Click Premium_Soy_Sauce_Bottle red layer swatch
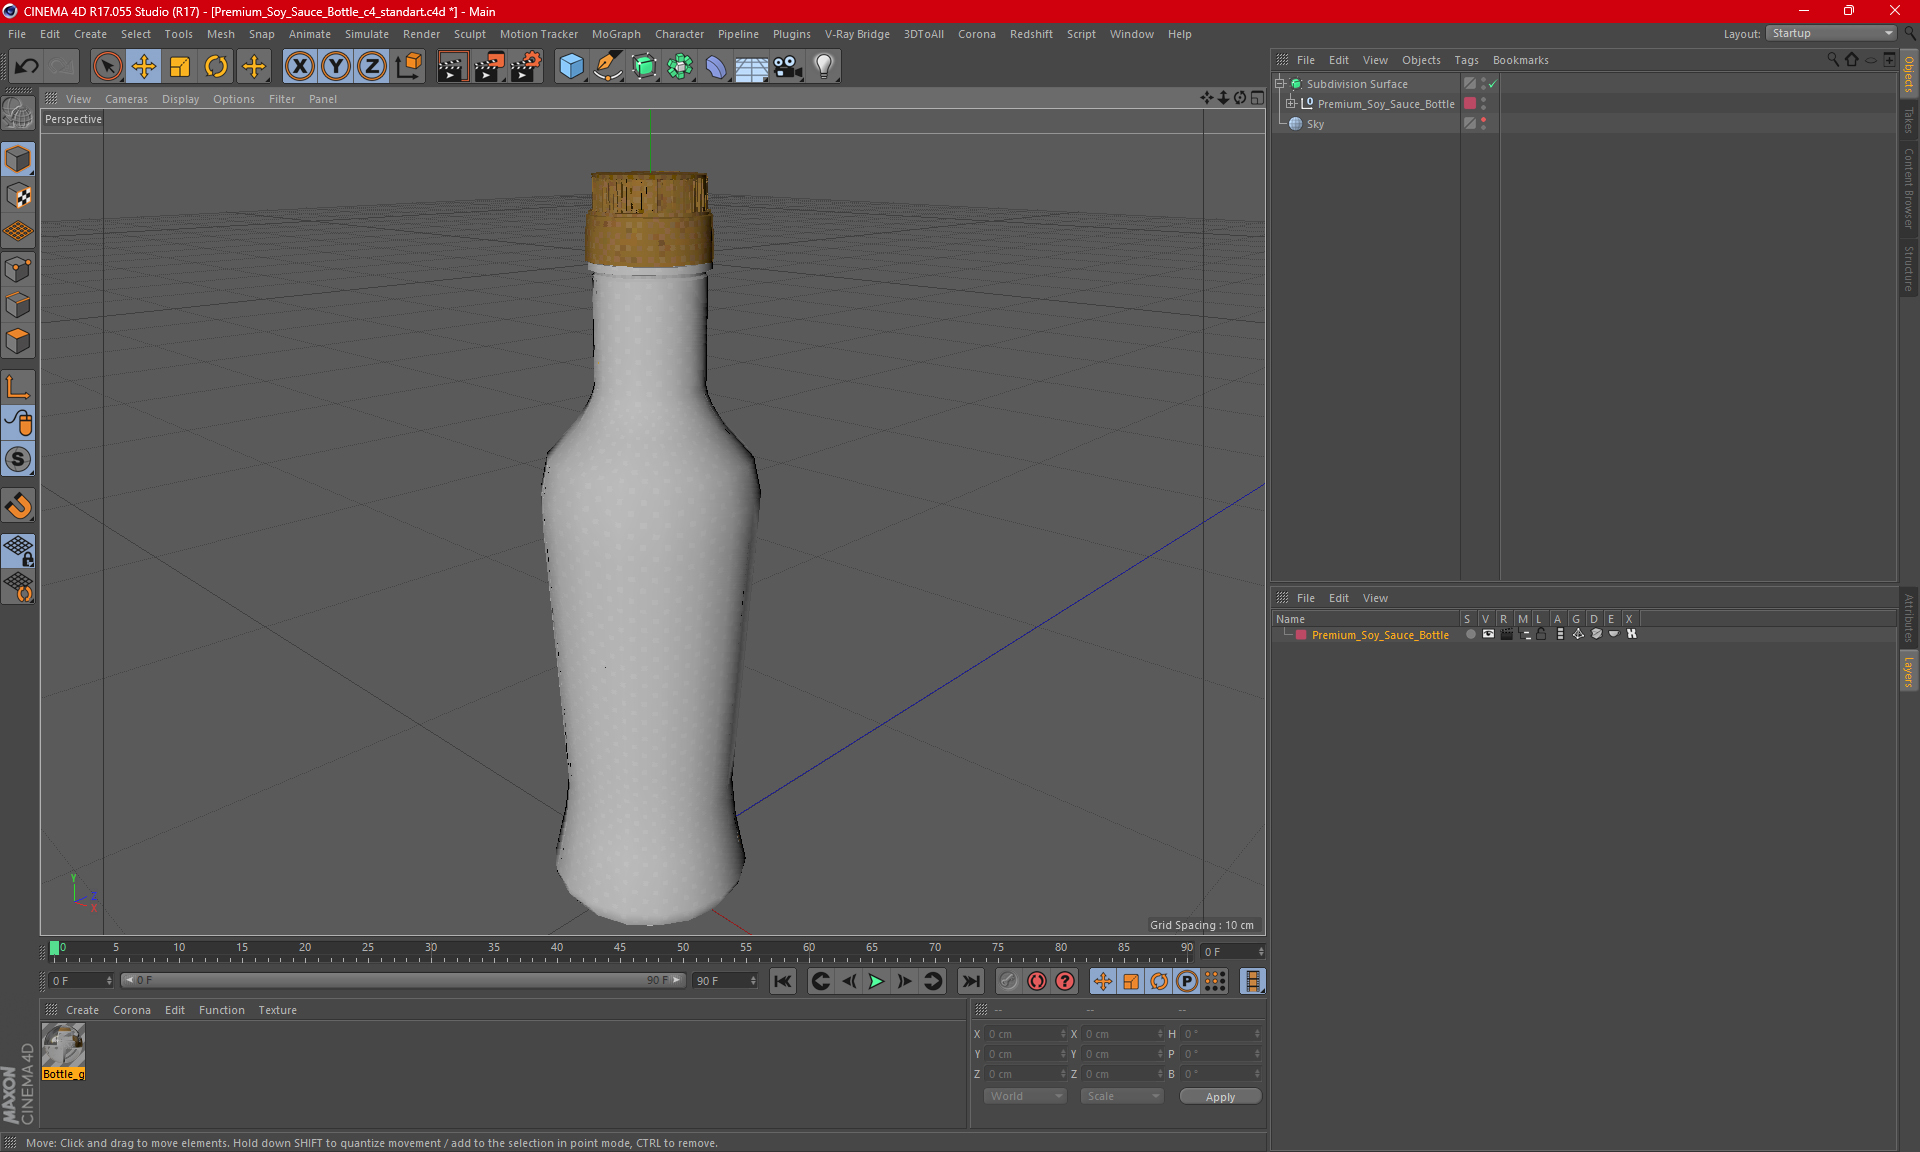Viewport: 1920px width, 1152px height. click(x=1470, y=103)
